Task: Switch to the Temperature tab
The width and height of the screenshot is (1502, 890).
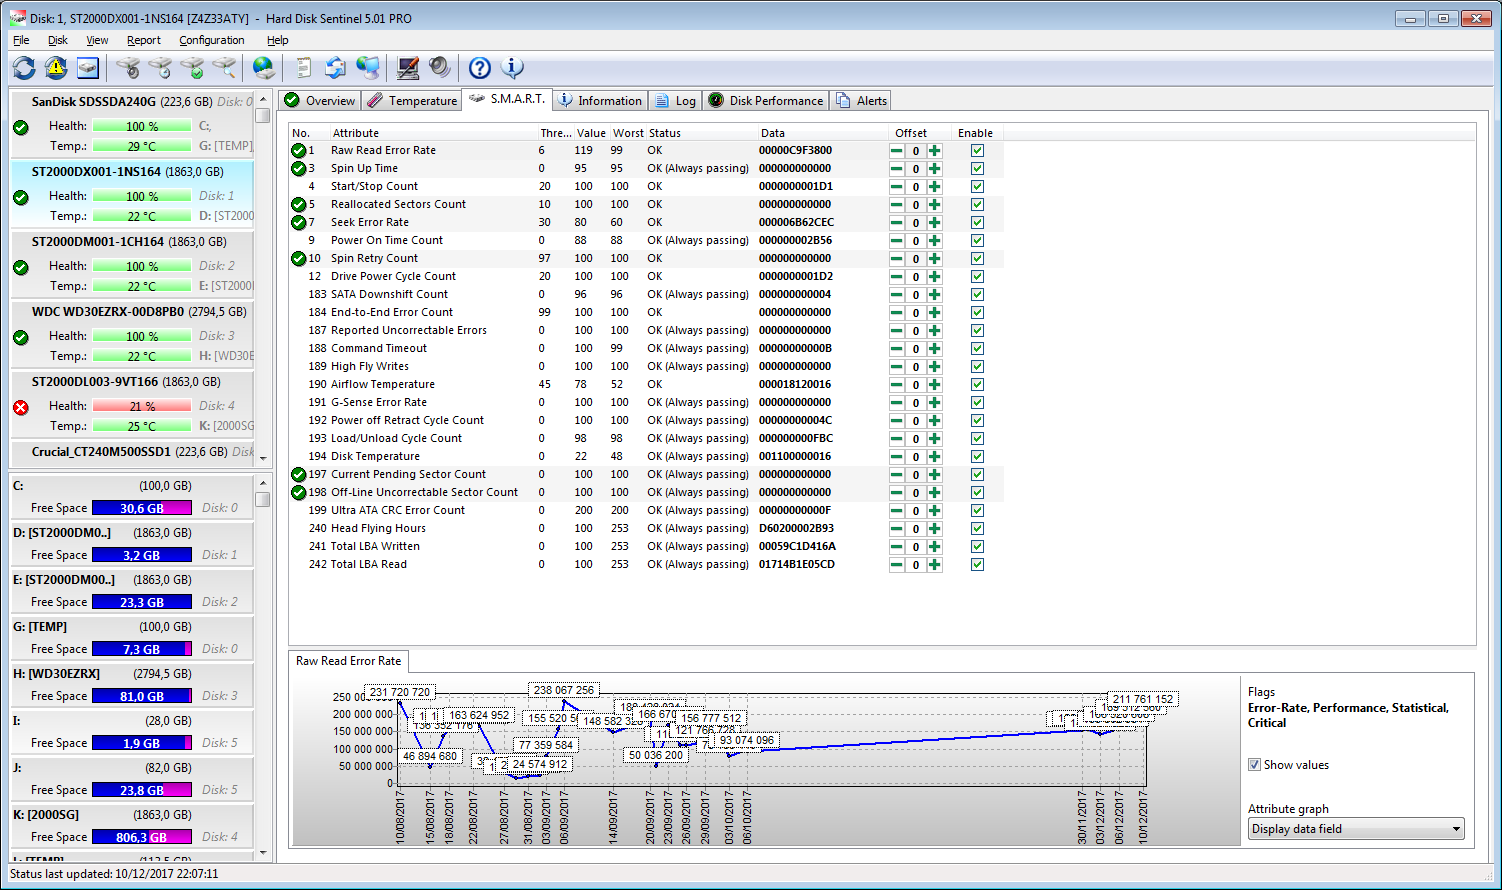Action: 411,101
